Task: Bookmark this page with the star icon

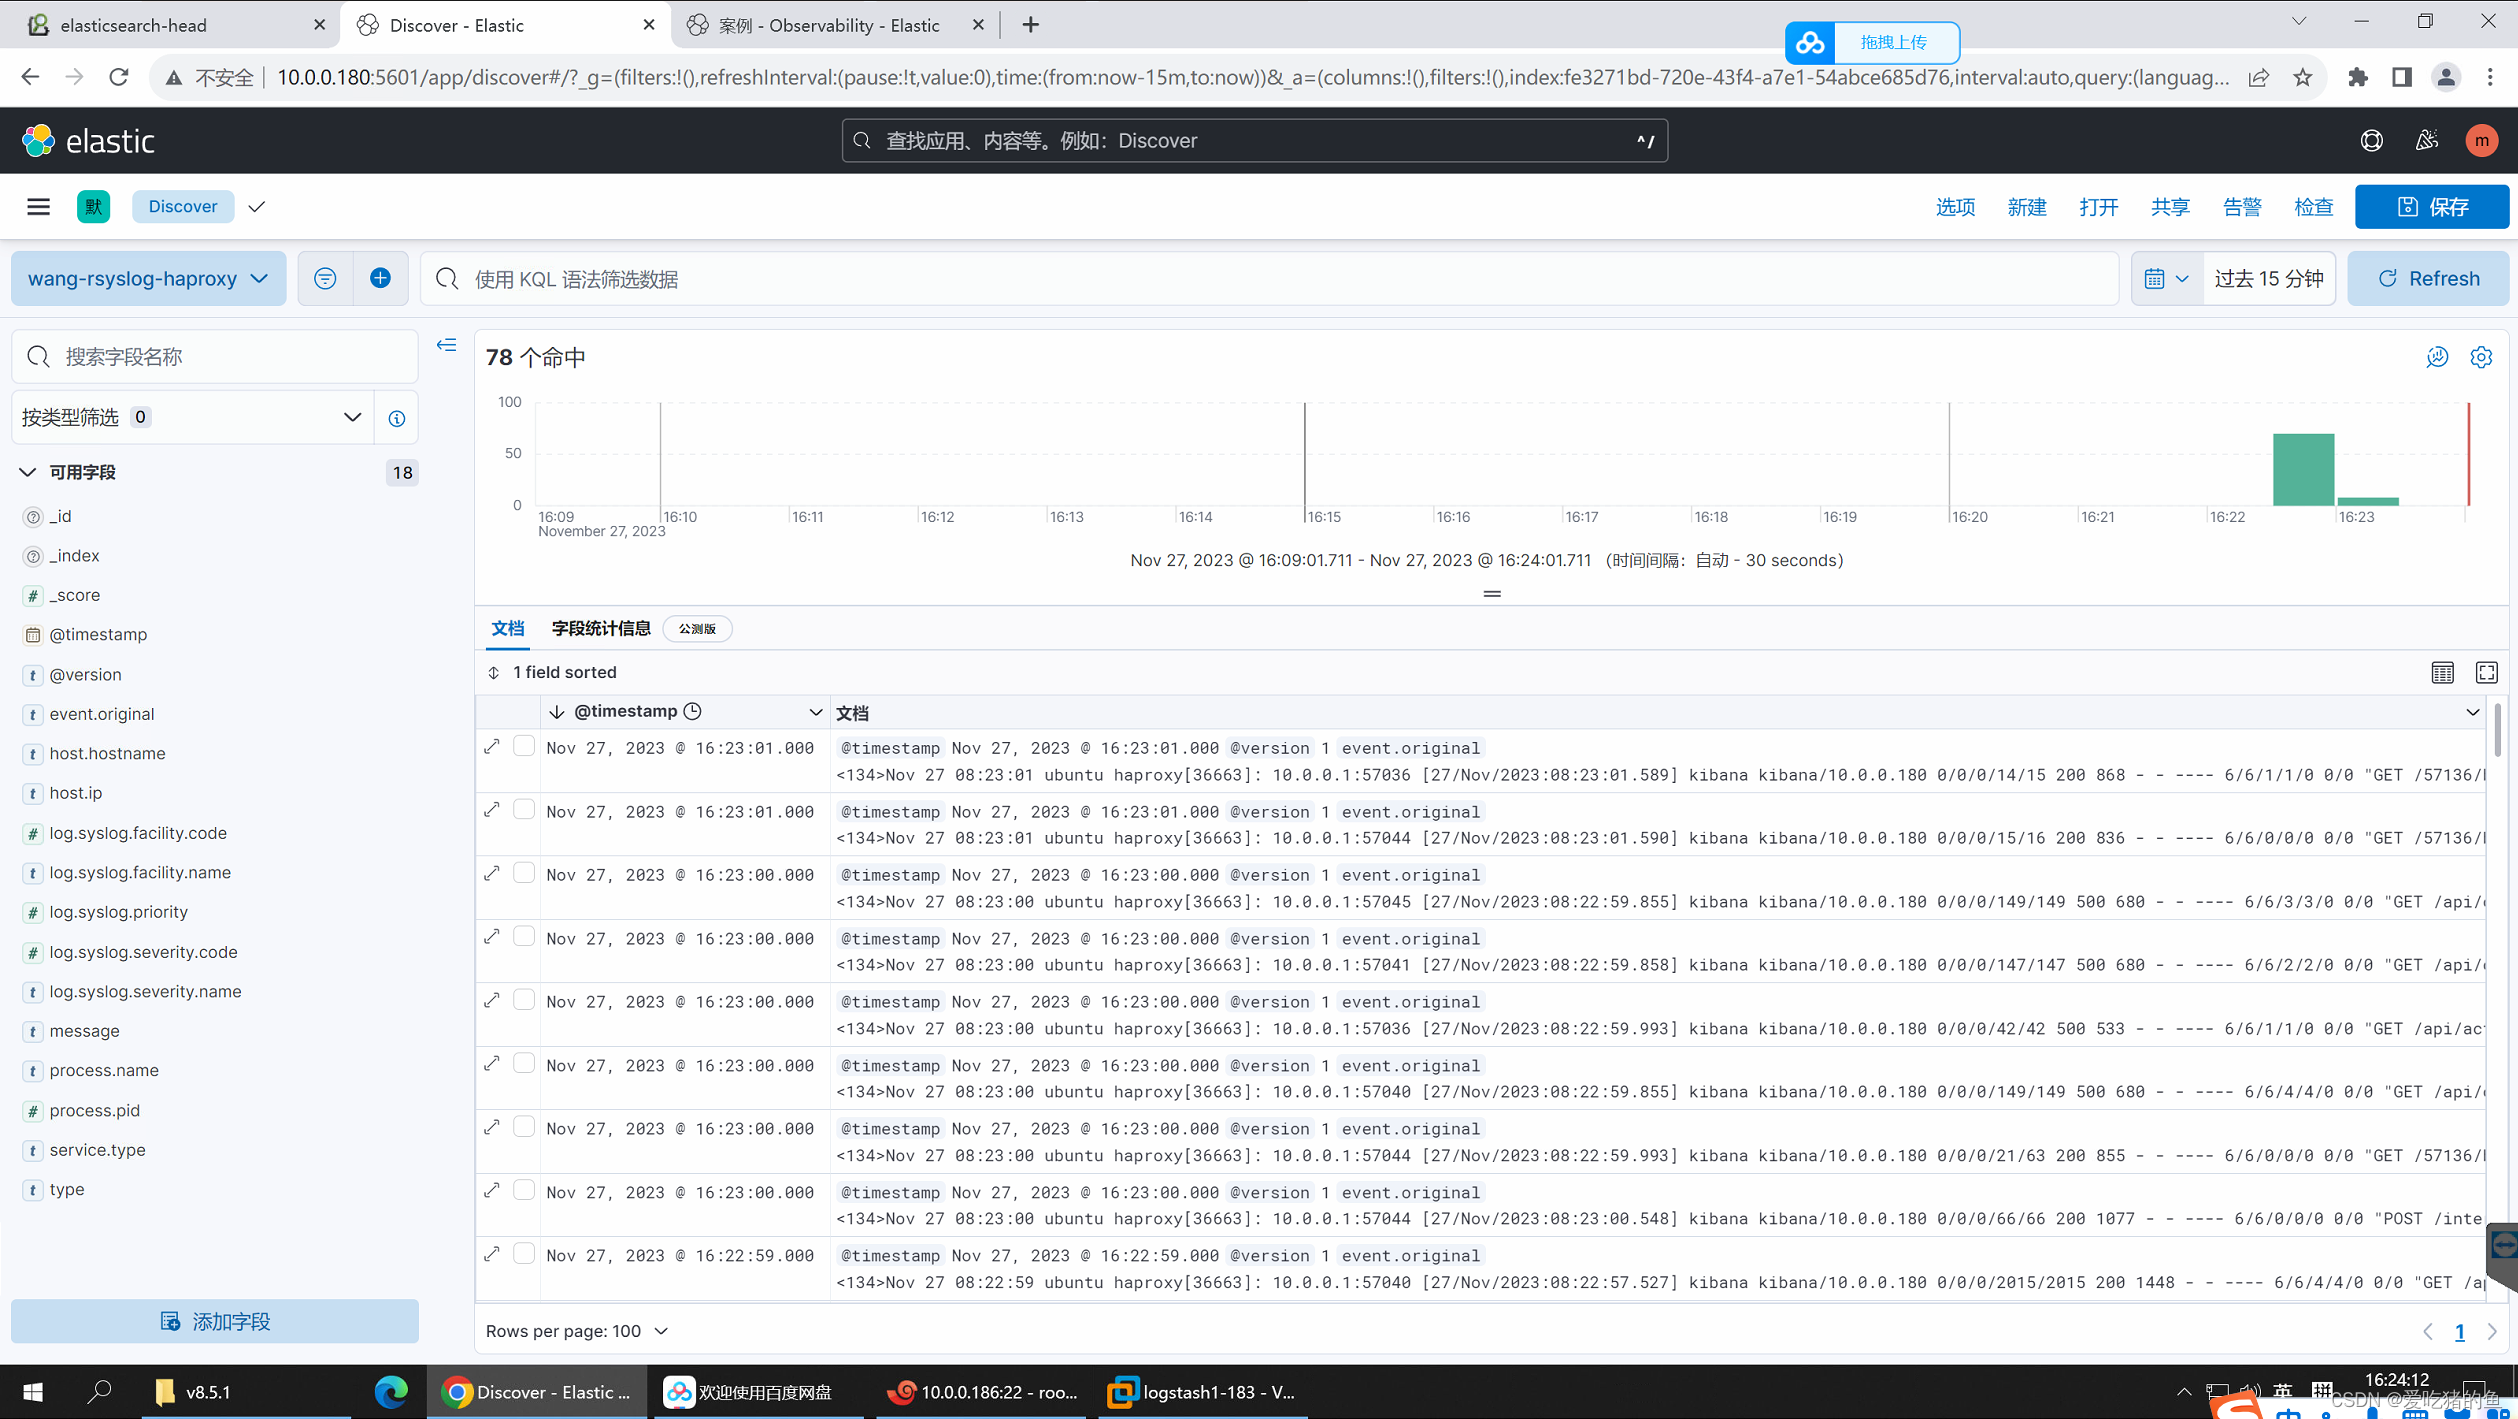Action: [x=2303, y=77]
